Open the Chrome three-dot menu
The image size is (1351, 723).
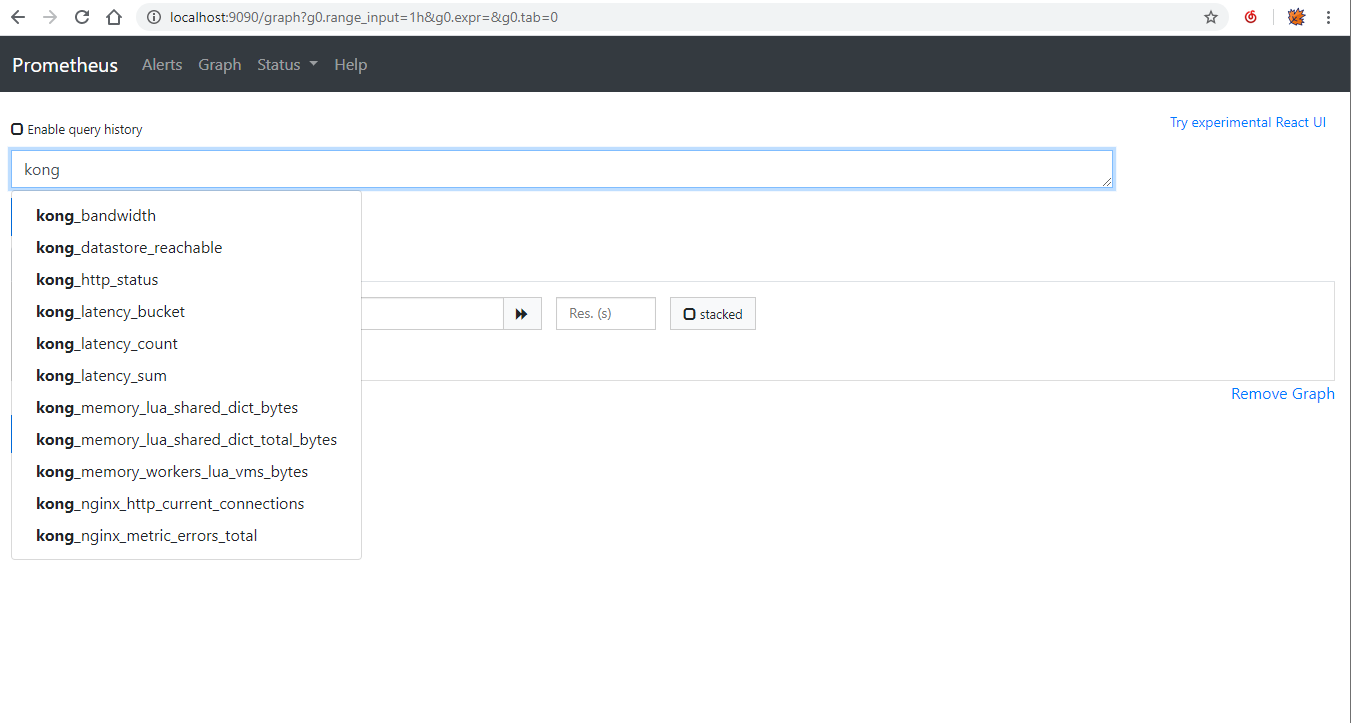(1328, 17)
